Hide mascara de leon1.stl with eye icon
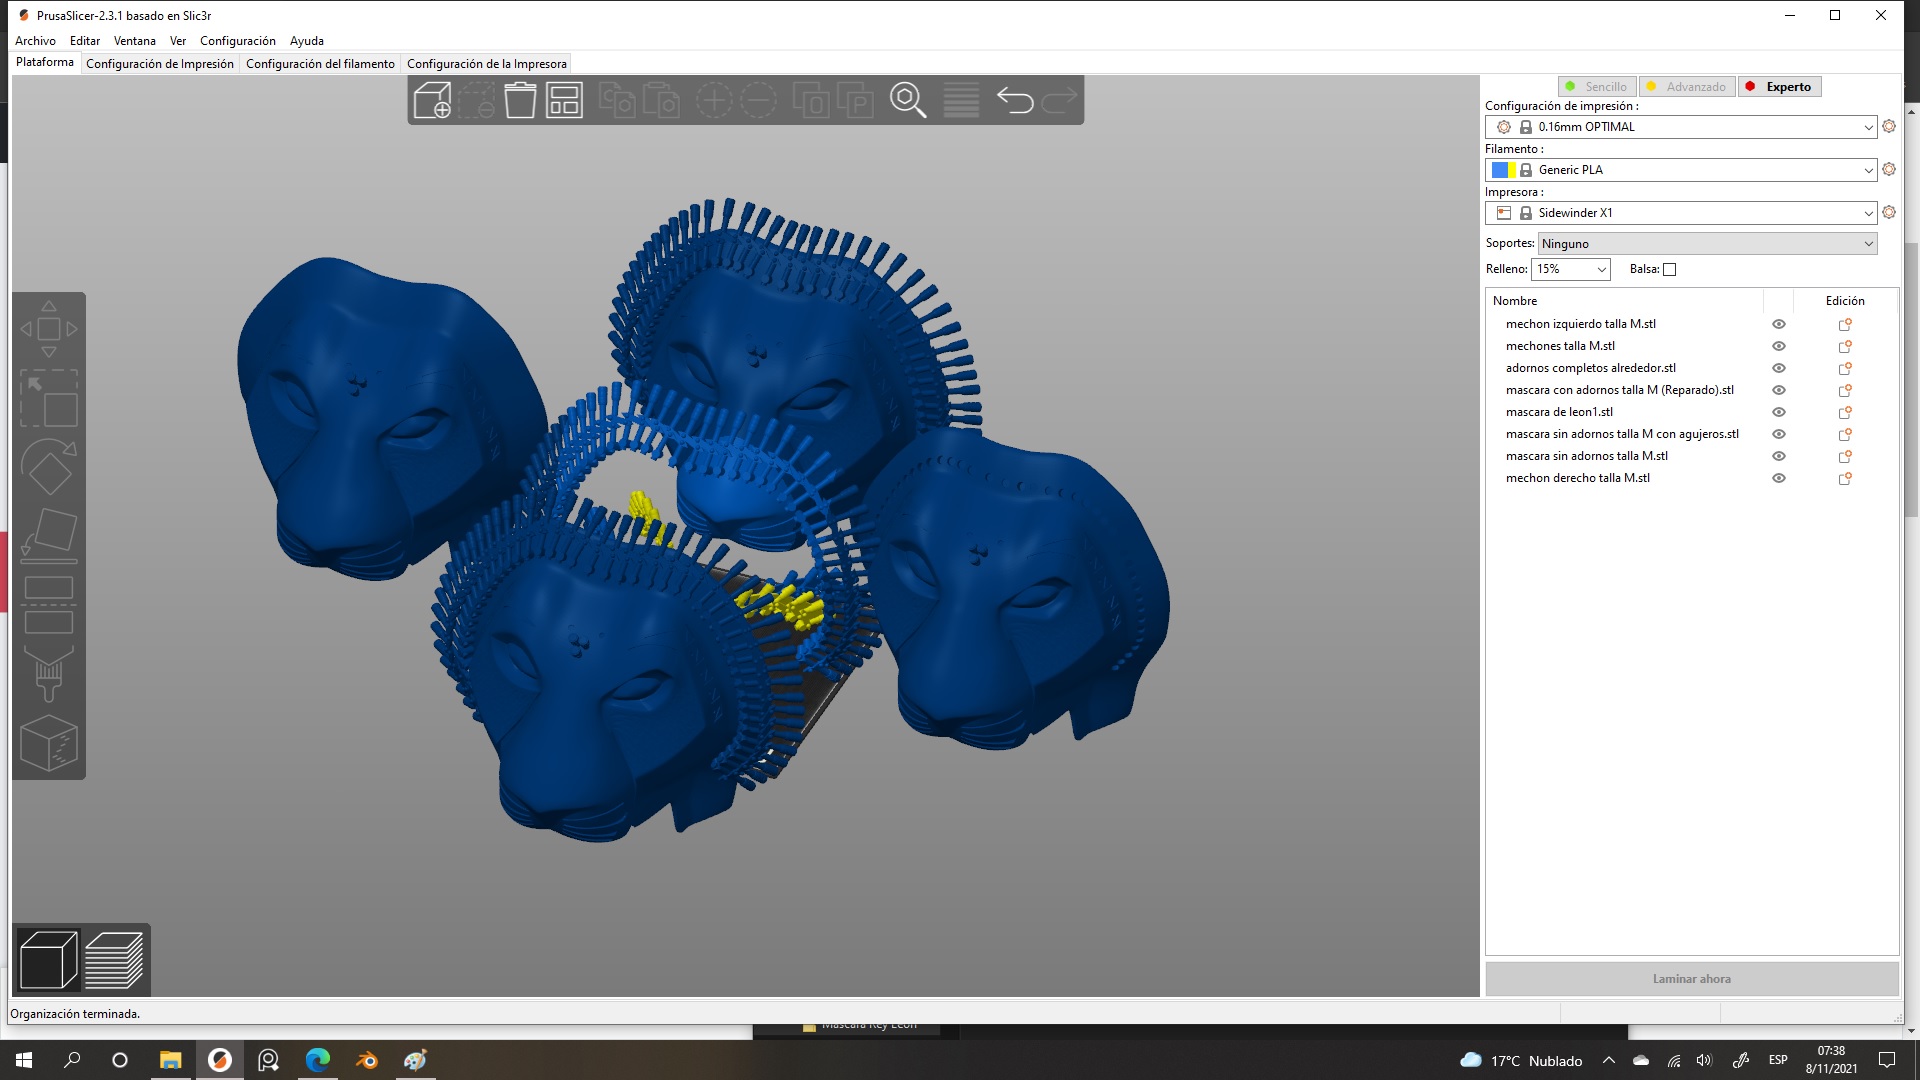Viewport: 1920px width, 1080px height. (x=1779, y=412)
